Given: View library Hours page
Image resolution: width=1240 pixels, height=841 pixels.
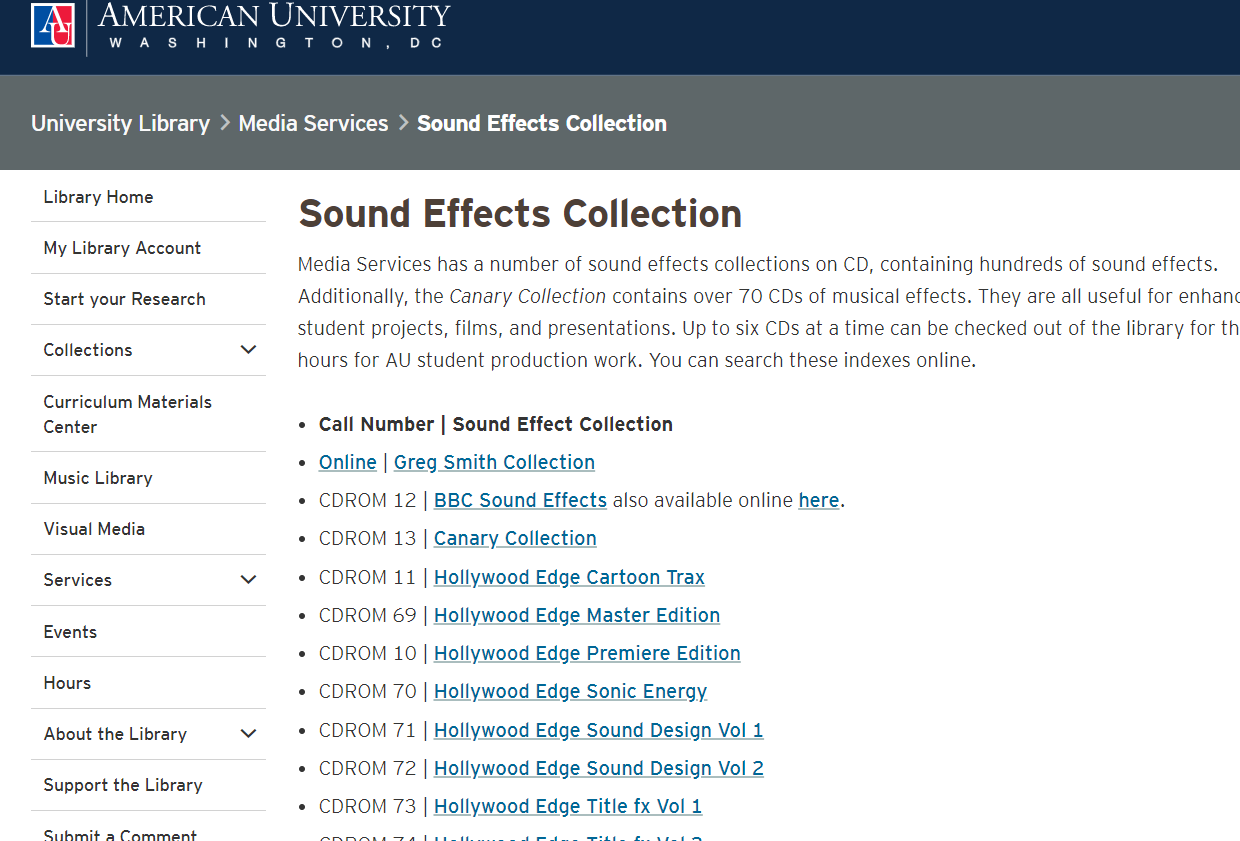Looking at the screenshot, I should point(67,683).
